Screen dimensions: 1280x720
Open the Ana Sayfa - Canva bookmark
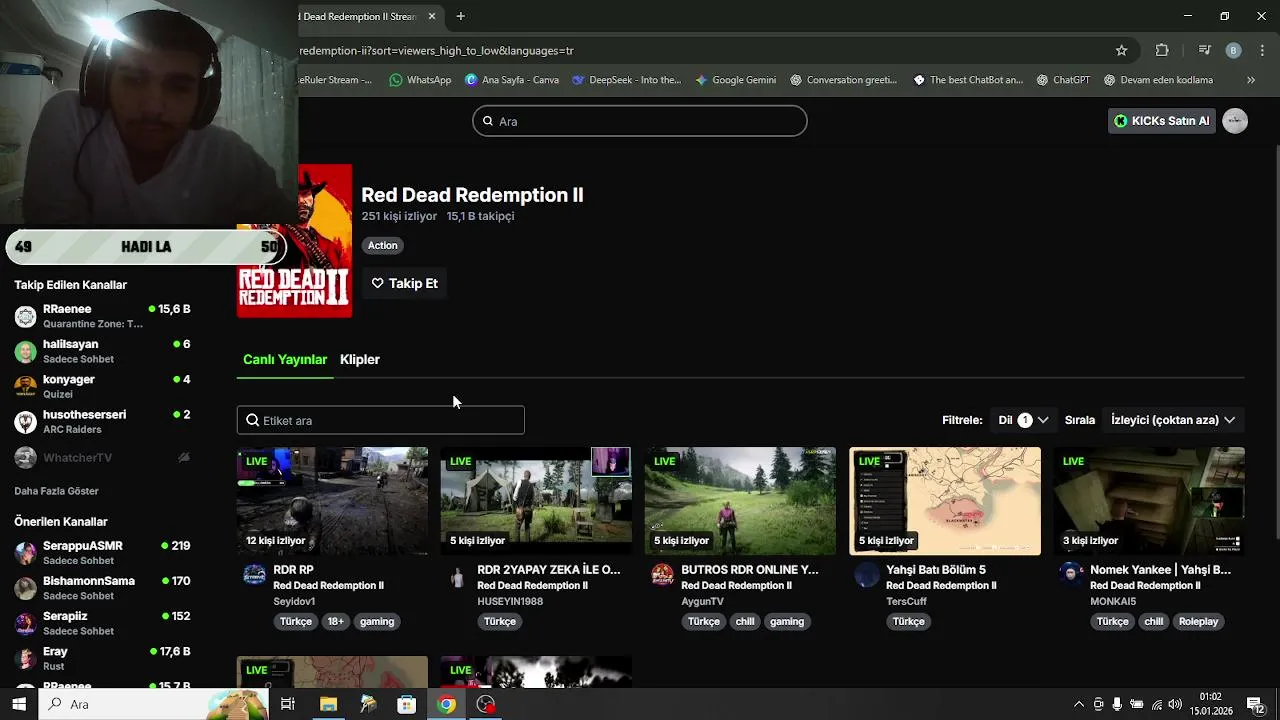click(511, 80)
